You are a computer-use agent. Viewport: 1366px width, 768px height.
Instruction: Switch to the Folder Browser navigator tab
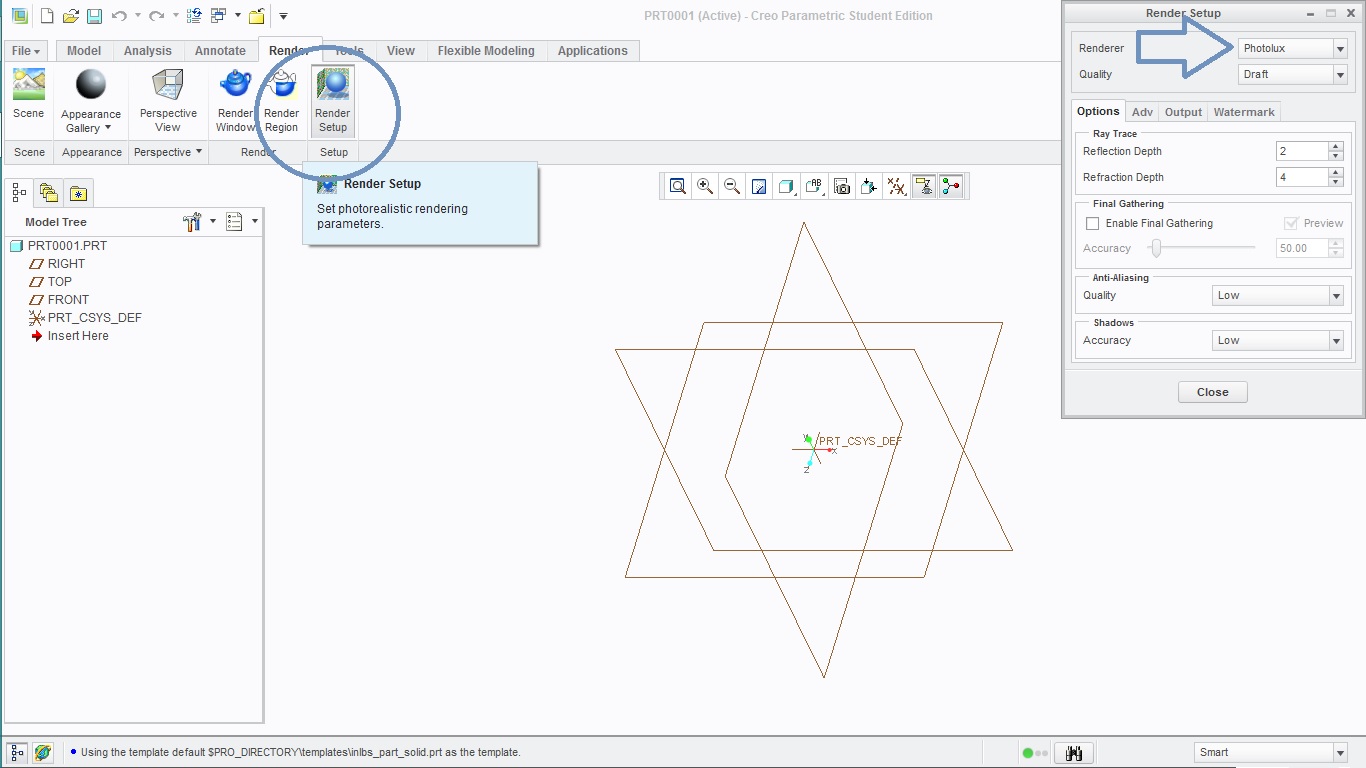tap(48, 192)
